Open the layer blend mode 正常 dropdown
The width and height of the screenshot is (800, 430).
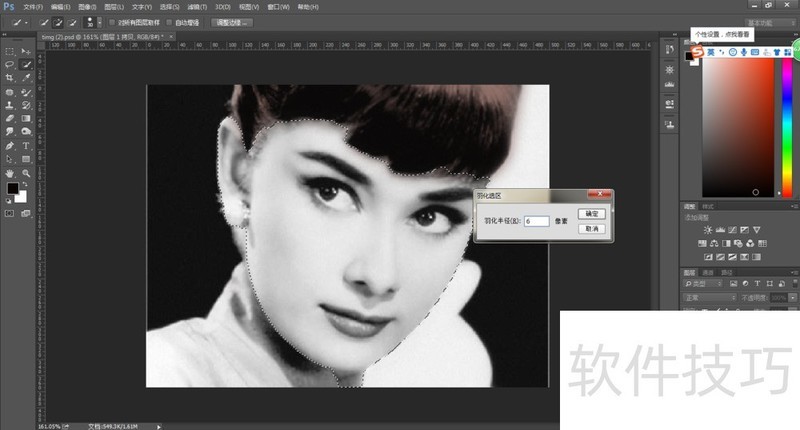point(709,297)
